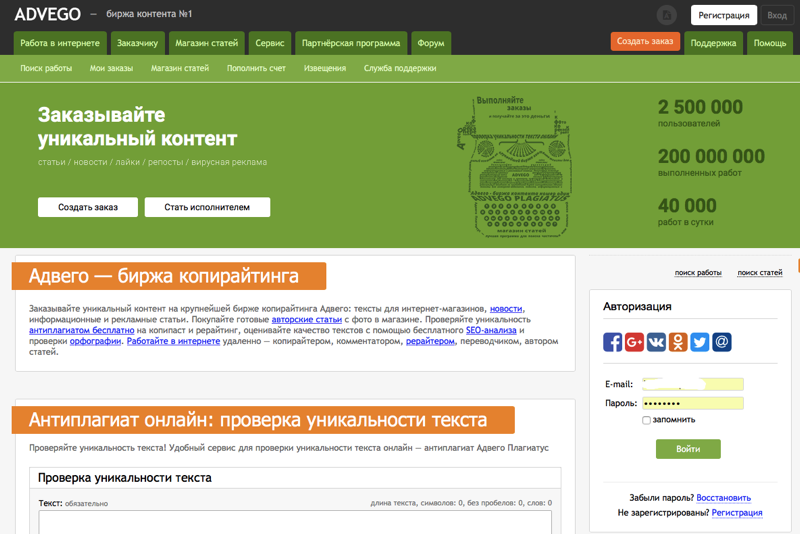Open the 'Поддержка' tab

coord(713,43)
